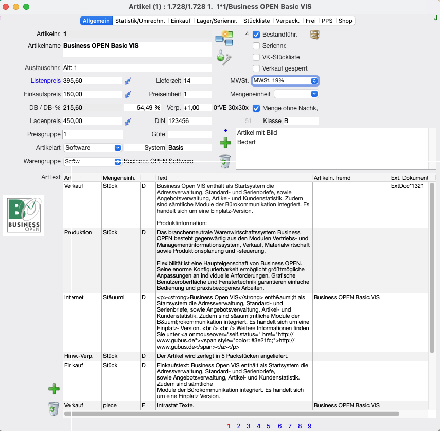This screenshot has height=435, width=444.
Task: Click the blue Listenpreis label link
Action: [45, 81]
